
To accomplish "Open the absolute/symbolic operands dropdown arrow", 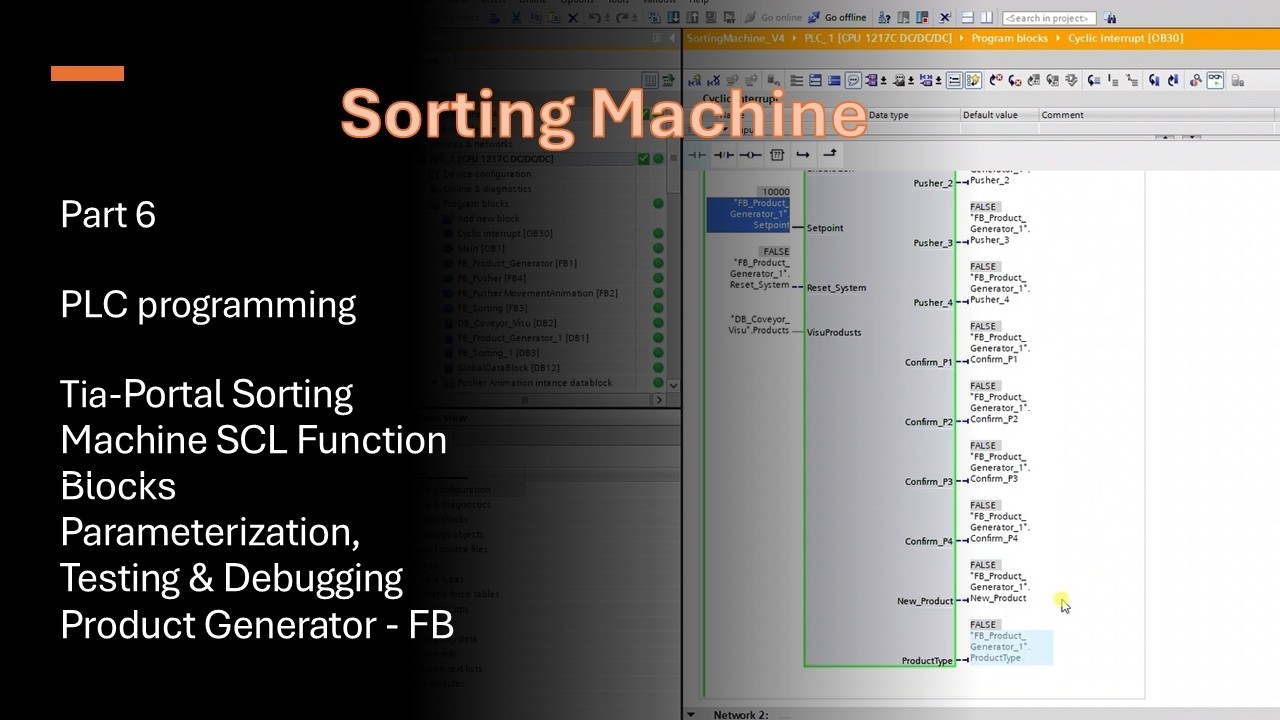I will (x=882, y=80).
